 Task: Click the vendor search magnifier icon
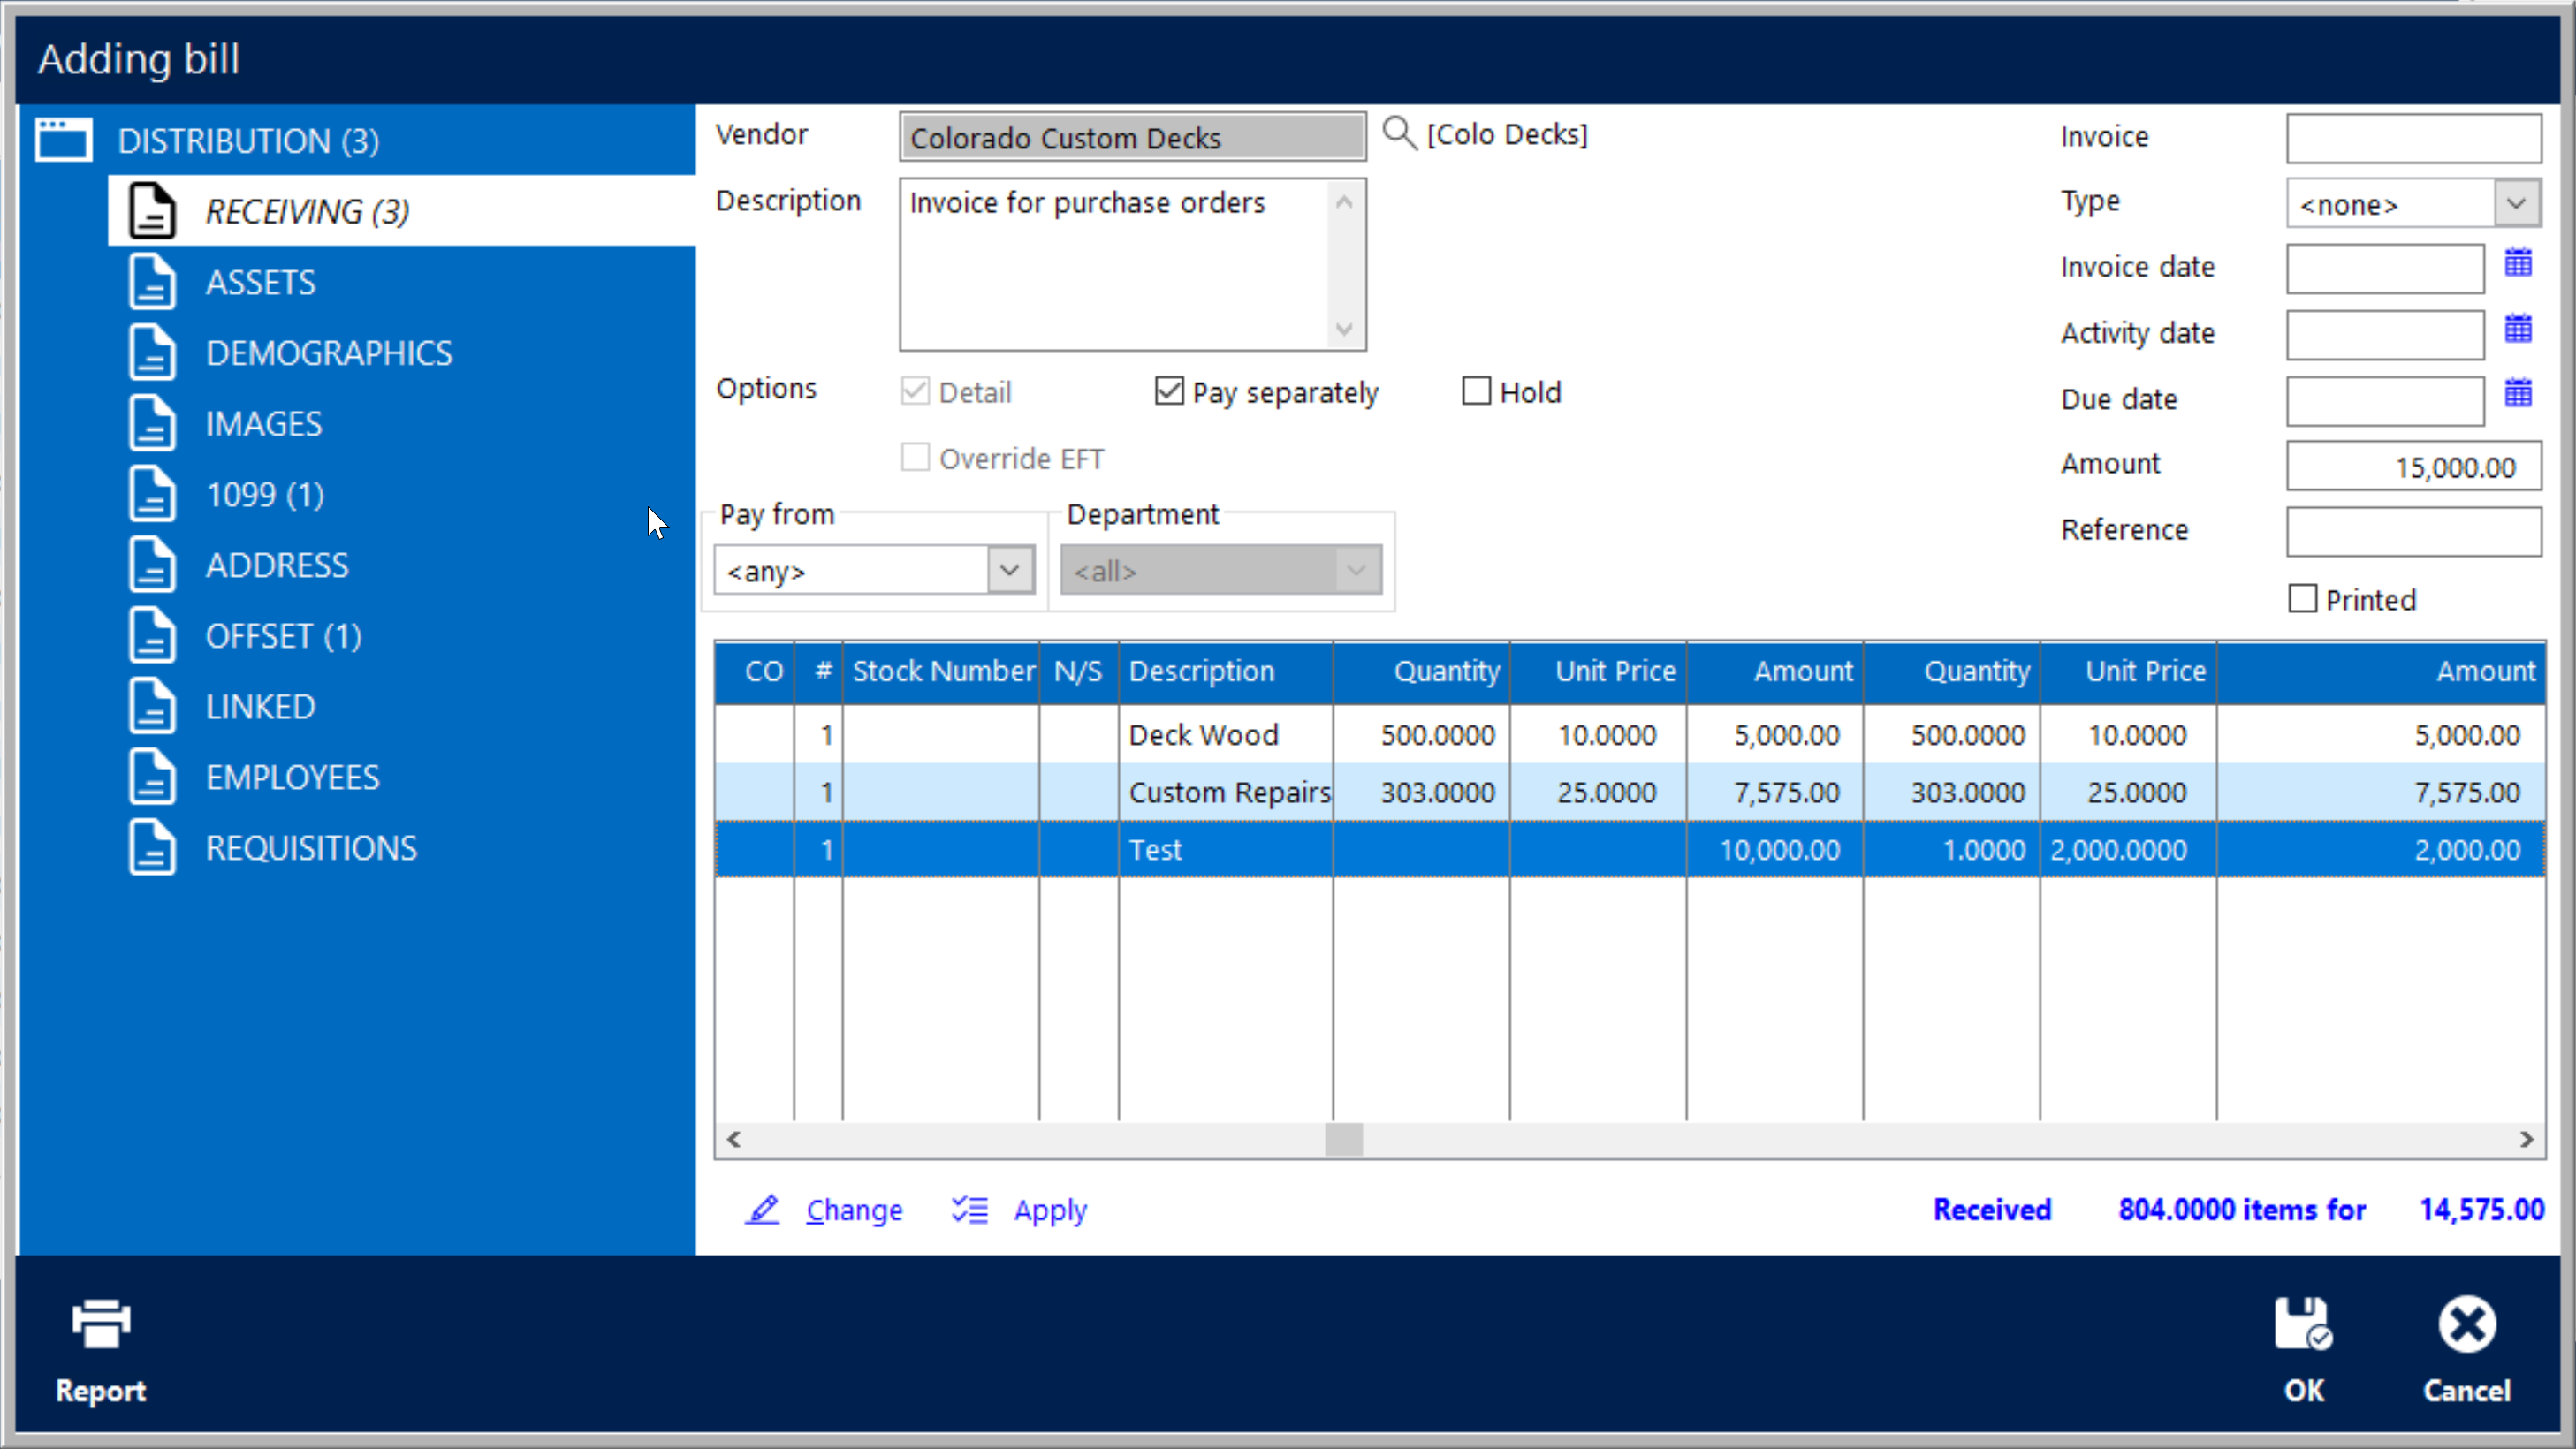point(1399,133)
